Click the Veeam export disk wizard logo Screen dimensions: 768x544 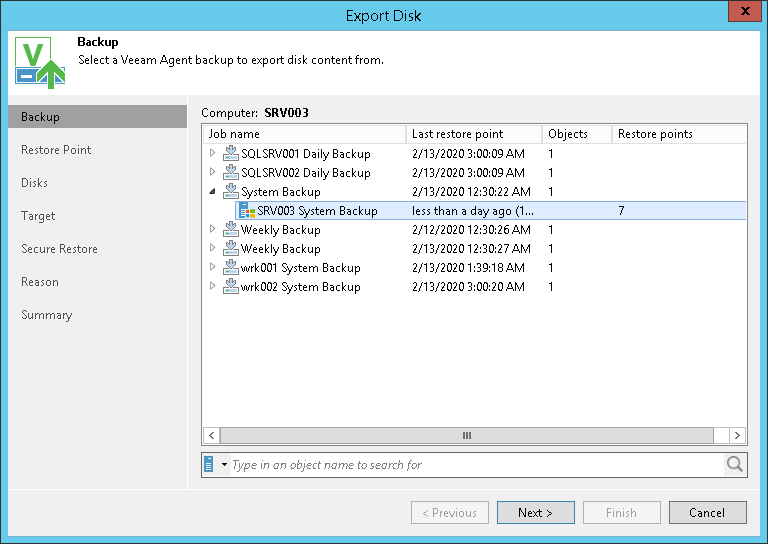click(40, 63)
